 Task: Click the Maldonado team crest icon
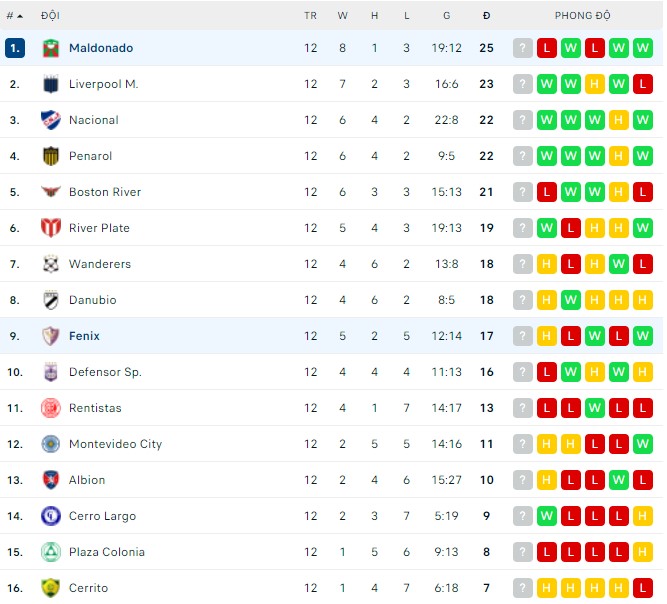pos(51,48)
